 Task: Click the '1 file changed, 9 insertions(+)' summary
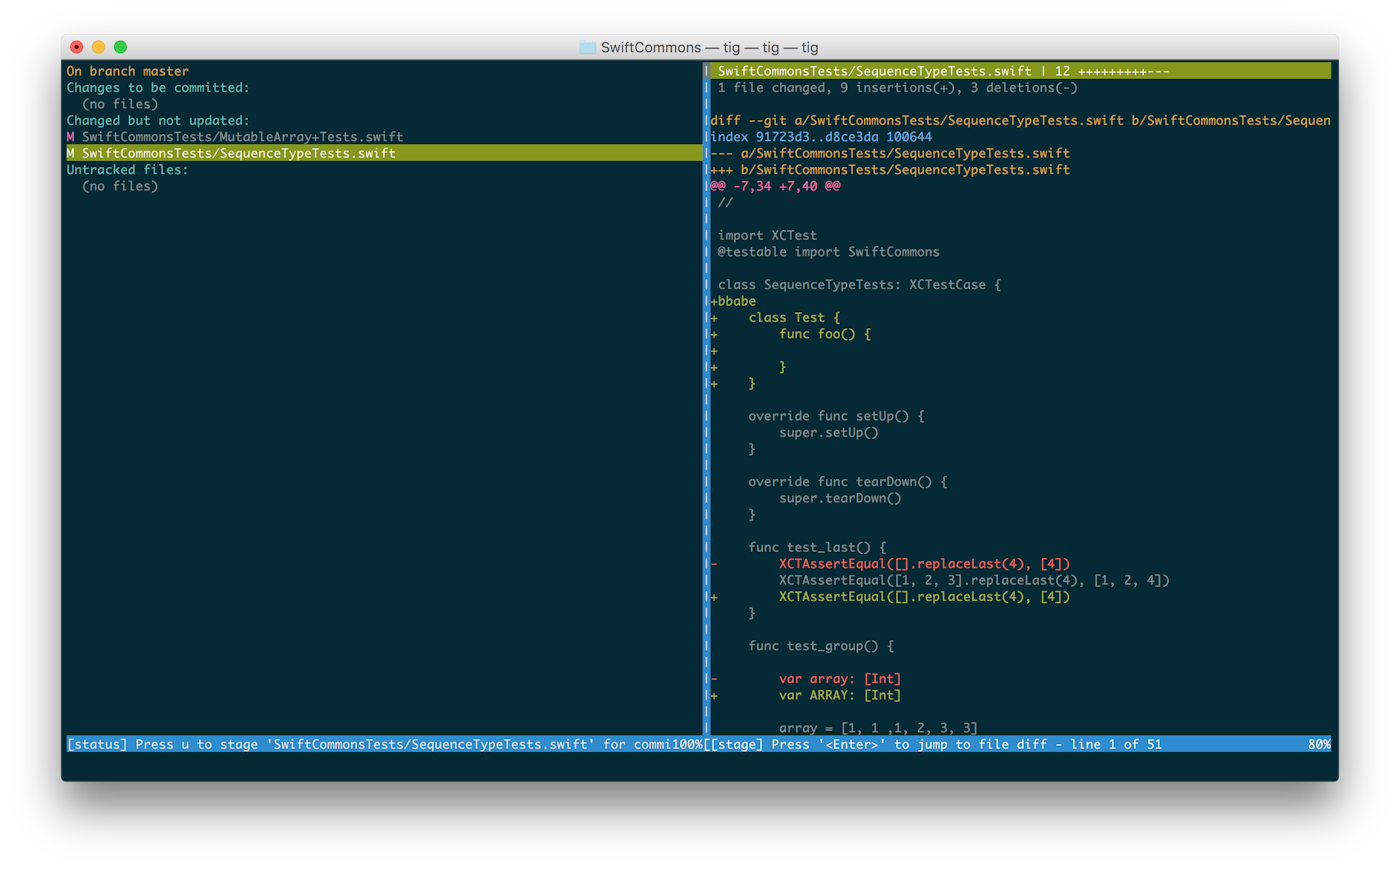(897, 88)
